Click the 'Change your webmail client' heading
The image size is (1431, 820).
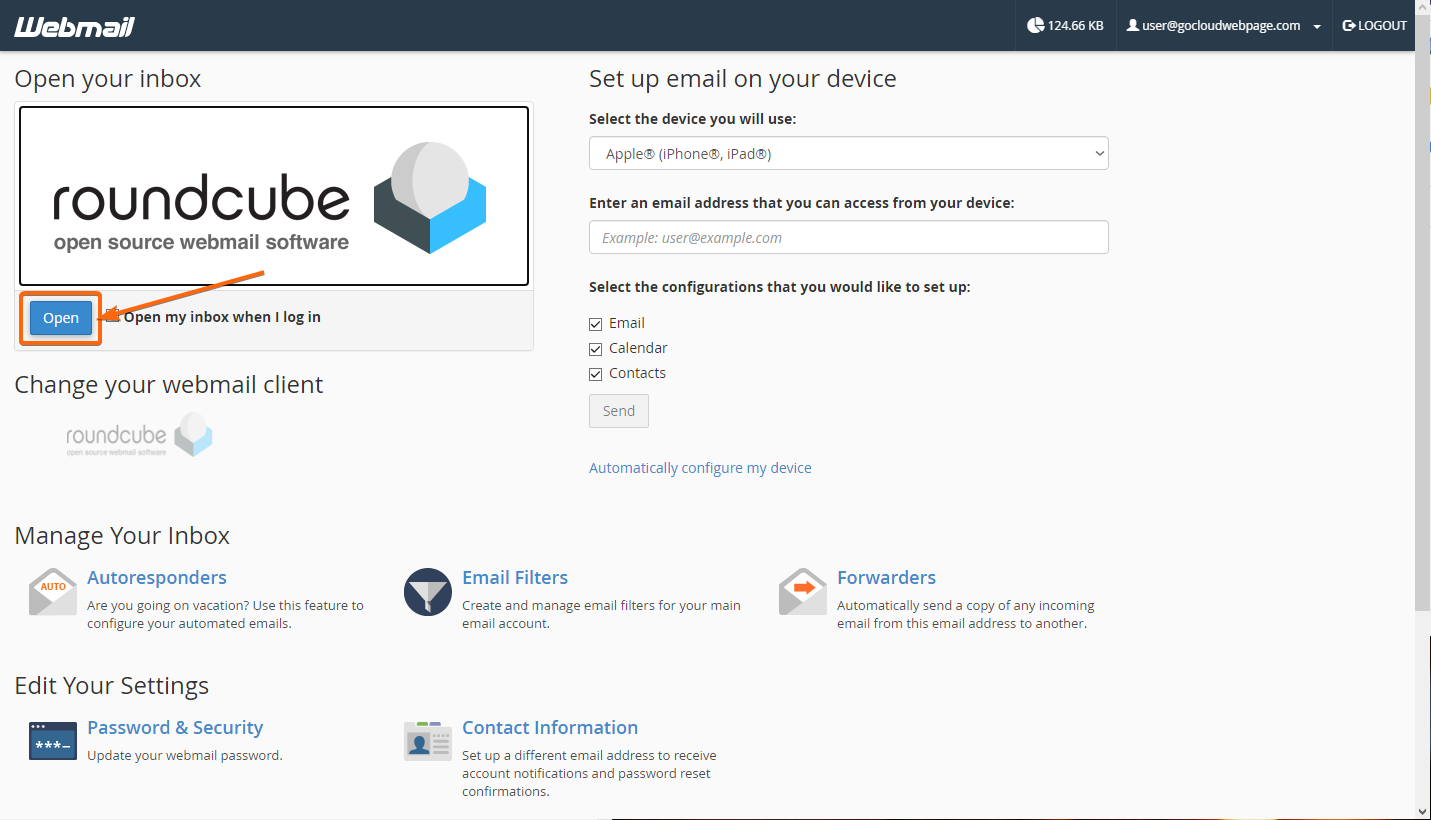click(x=169, y=385)
